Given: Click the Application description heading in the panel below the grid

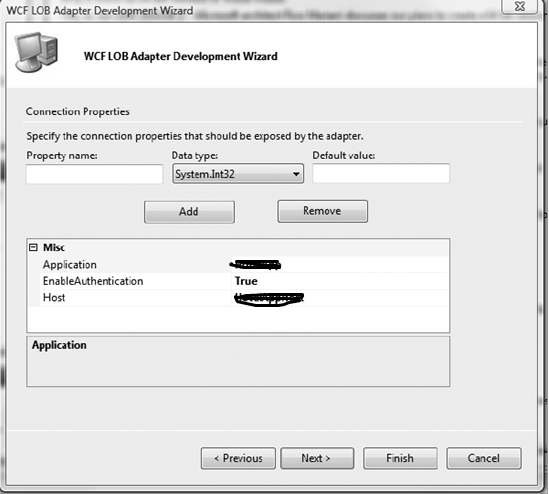Looking at the screenshot, I should (x=59, y=345).
